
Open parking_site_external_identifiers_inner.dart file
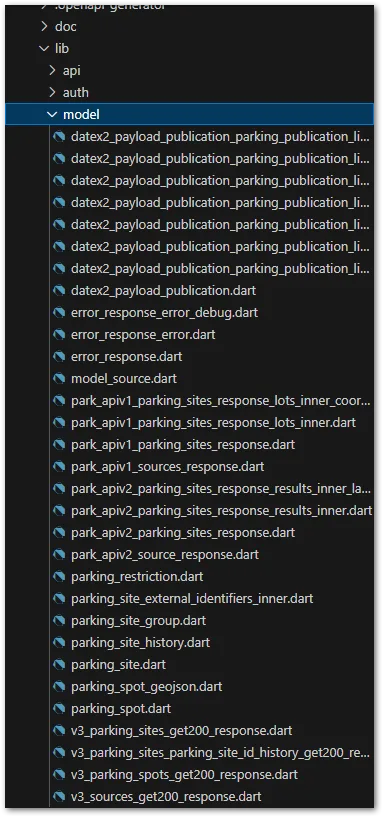(192, 599)
